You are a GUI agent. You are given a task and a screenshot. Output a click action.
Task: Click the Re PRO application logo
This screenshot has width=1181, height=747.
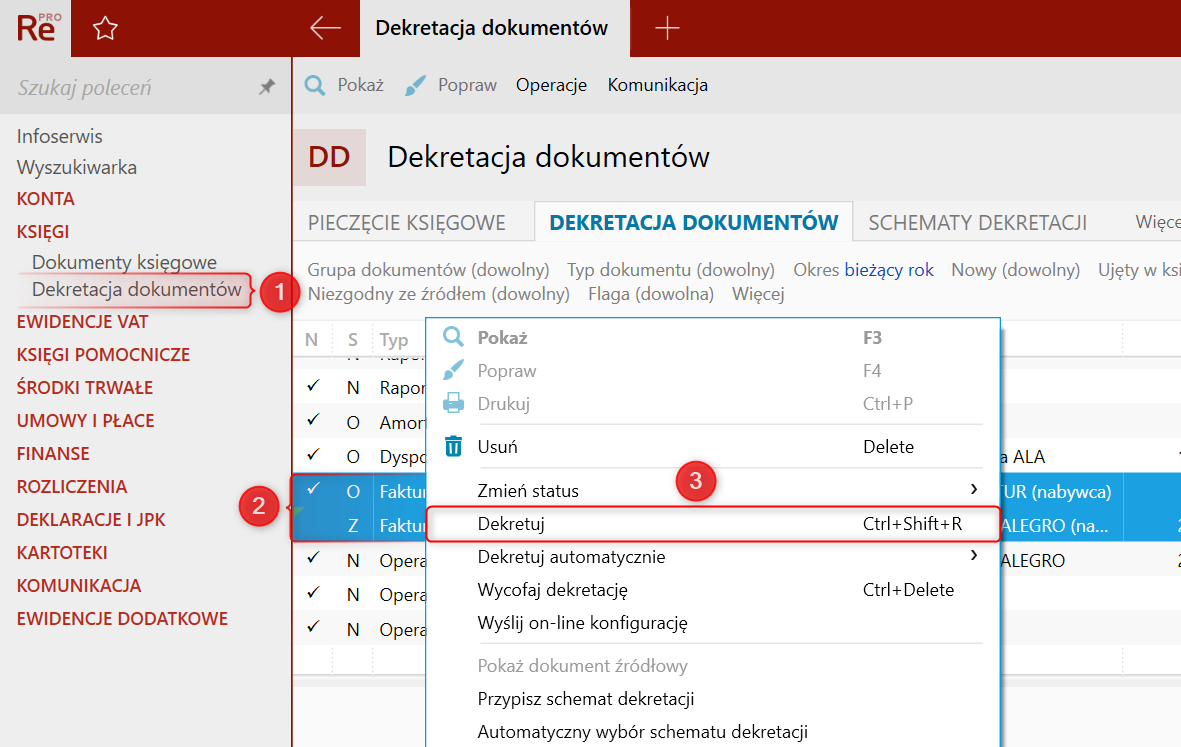[x=38, y=28]
